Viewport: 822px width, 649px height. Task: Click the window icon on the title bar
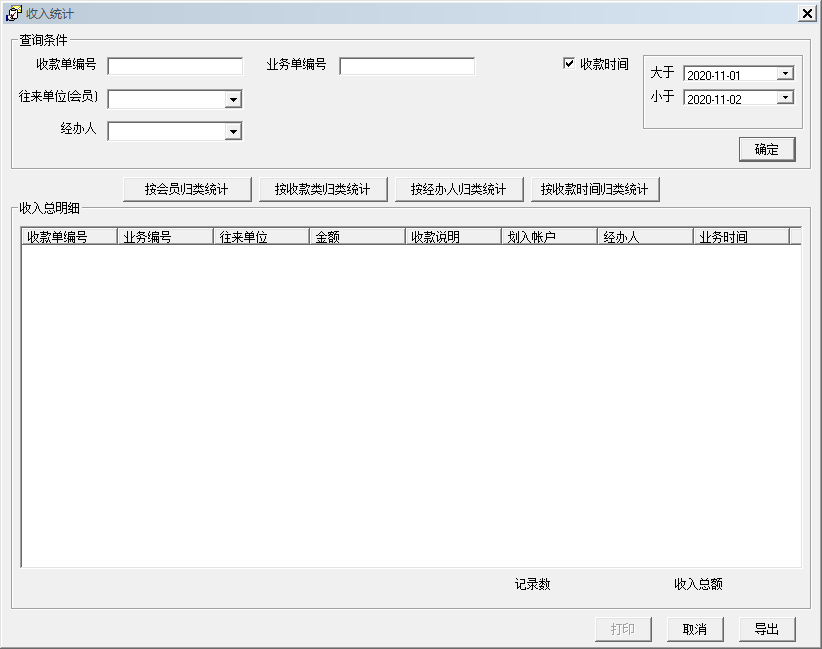point(12,13)
